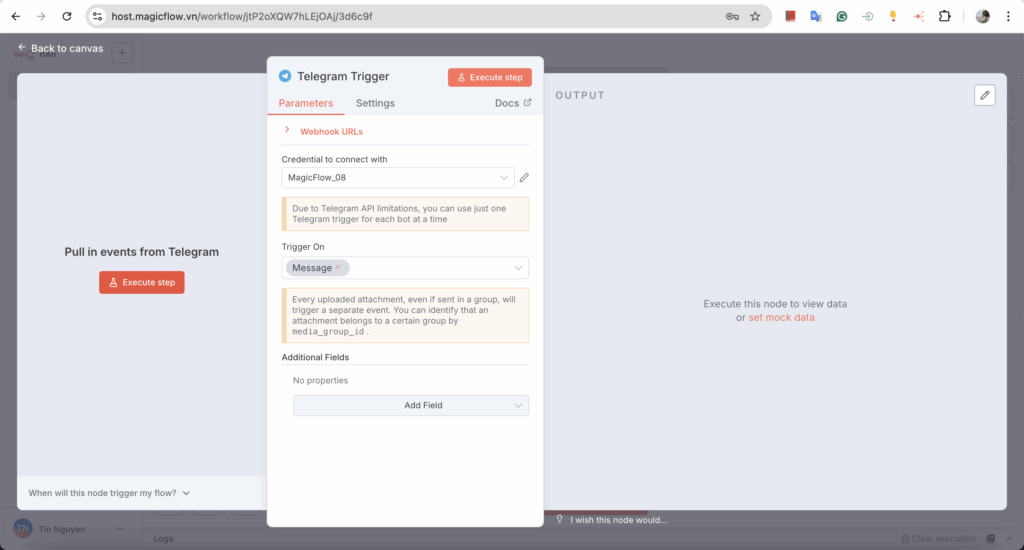Open the Trigger On dropdown
1024x550 pixels.
517,268
